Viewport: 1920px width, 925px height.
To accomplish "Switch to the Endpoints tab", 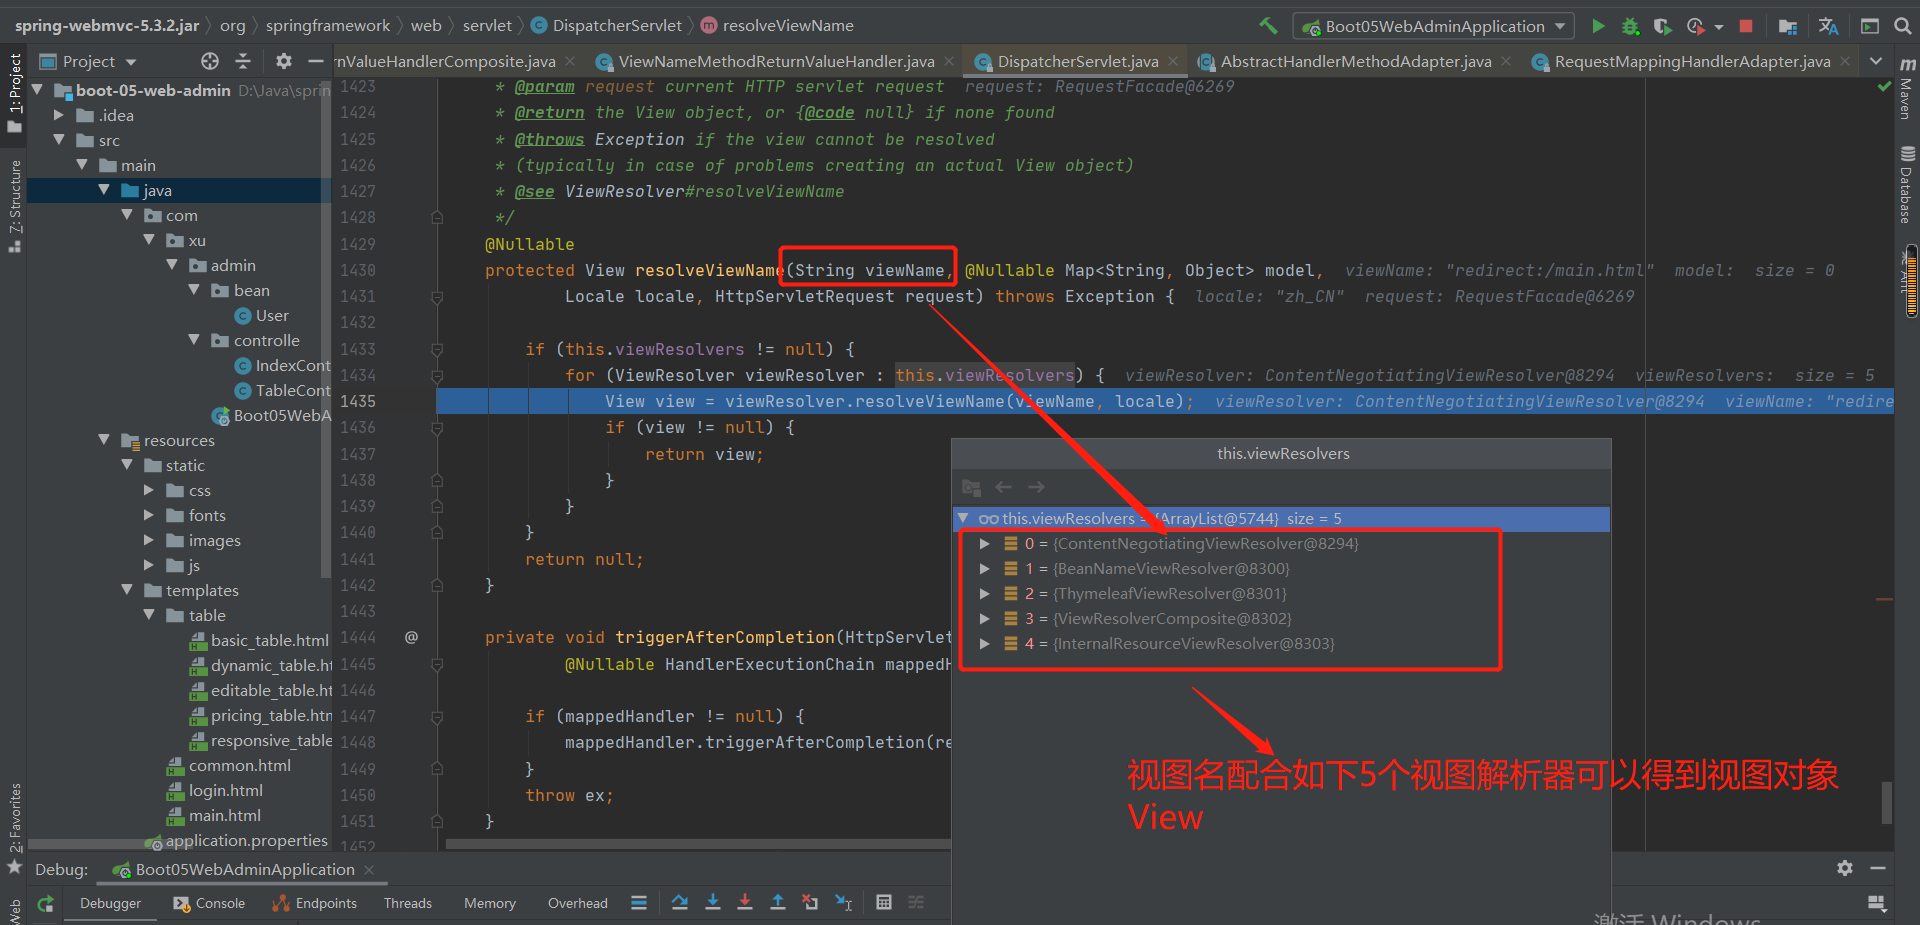I will click(x=315, y=903).
